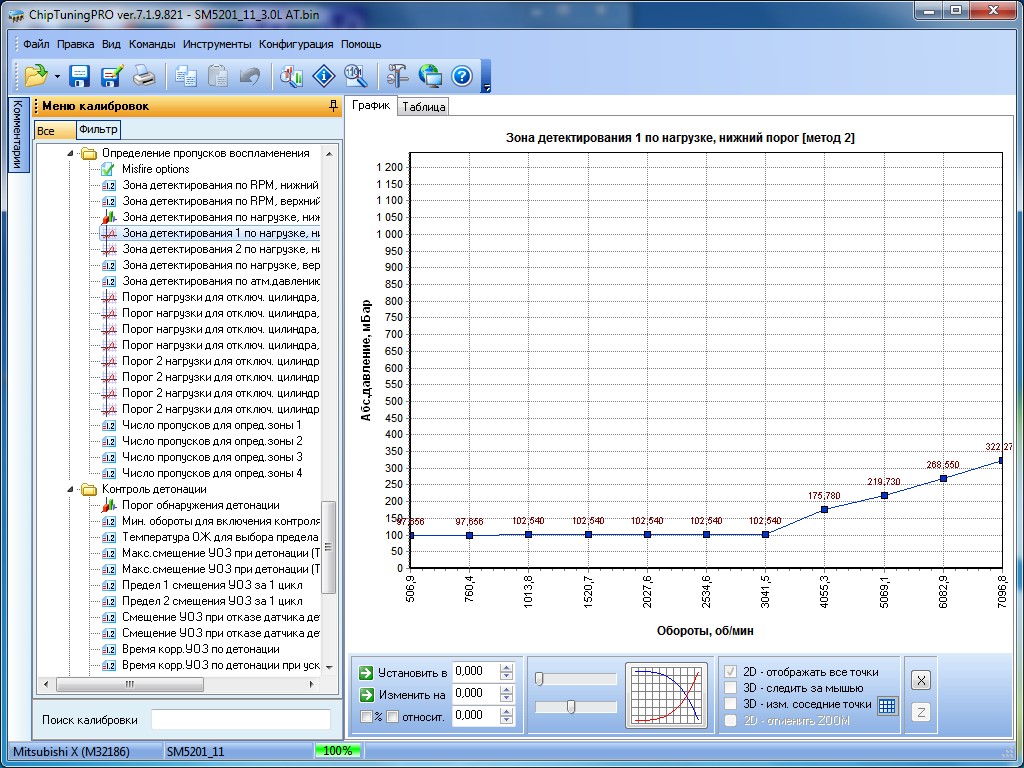
Task: Click the 'Поиск калибровки' search field
Action: pyautogui.click(x=240, y=720)
